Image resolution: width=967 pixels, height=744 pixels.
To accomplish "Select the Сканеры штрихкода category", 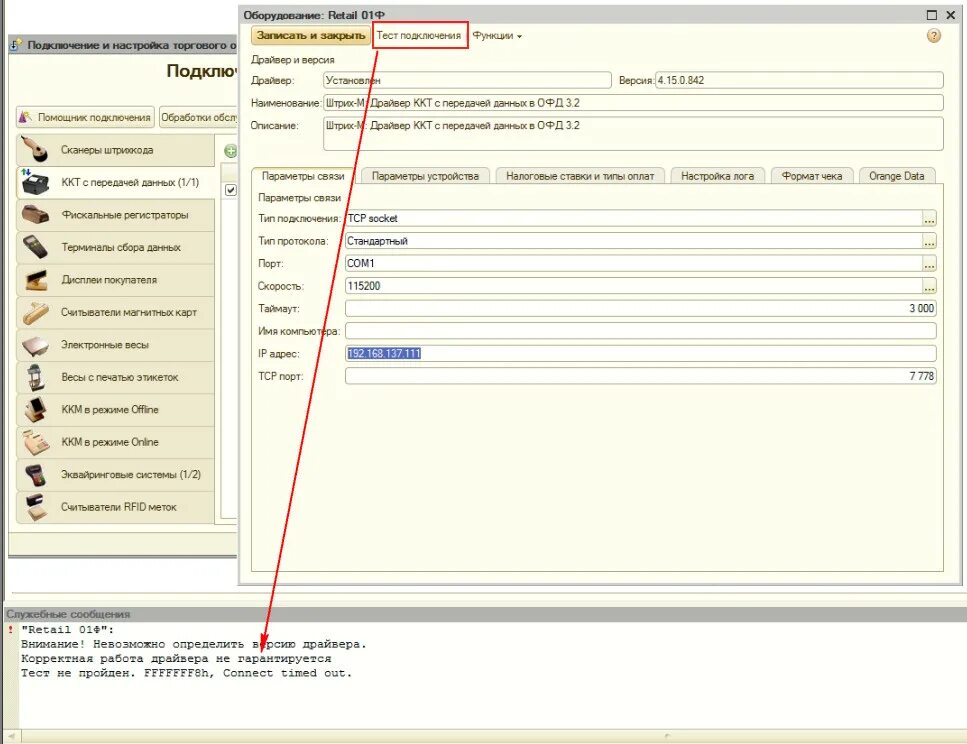I will pyautogui.click(x=115, y=150).
